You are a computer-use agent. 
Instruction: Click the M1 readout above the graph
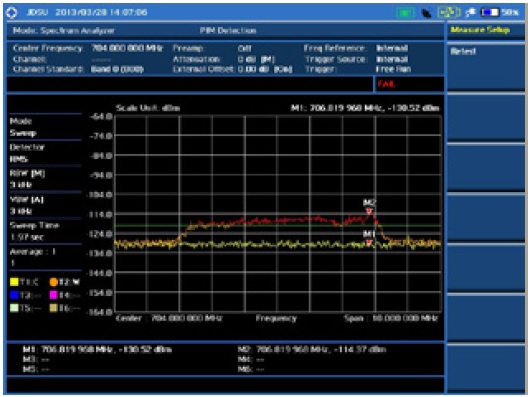pos(365,108)
